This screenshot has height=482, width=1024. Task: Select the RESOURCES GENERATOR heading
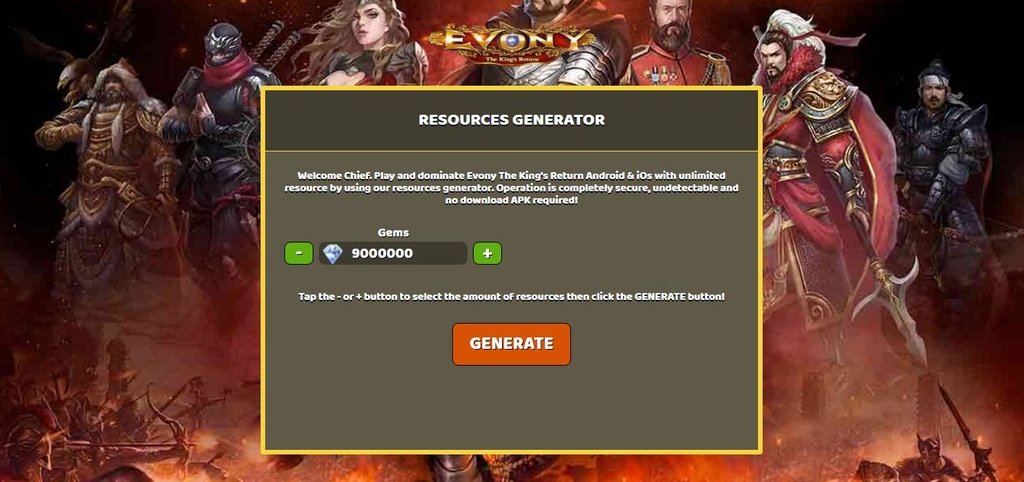click(511, 120)
